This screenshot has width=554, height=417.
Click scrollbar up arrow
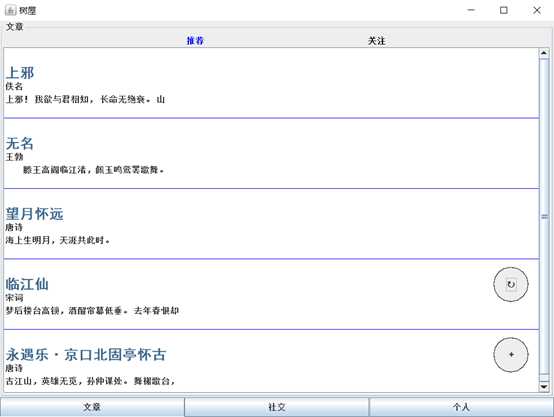click(544, 53)
